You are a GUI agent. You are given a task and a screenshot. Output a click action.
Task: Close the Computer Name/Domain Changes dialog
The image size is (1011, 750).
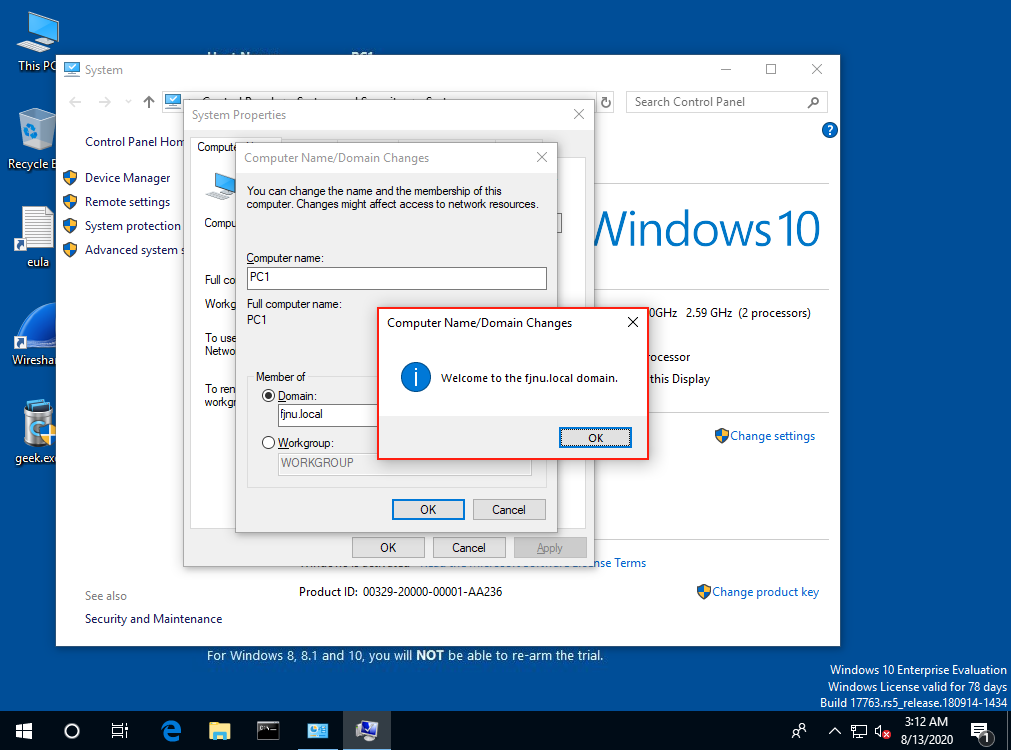[x=542, y=157]
